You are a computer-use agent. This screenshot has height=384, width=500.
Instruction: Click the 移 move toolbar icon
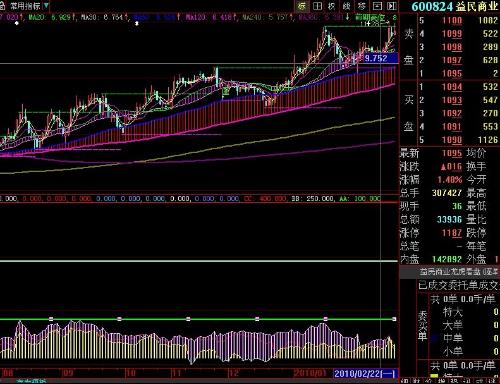coord(362,6)
